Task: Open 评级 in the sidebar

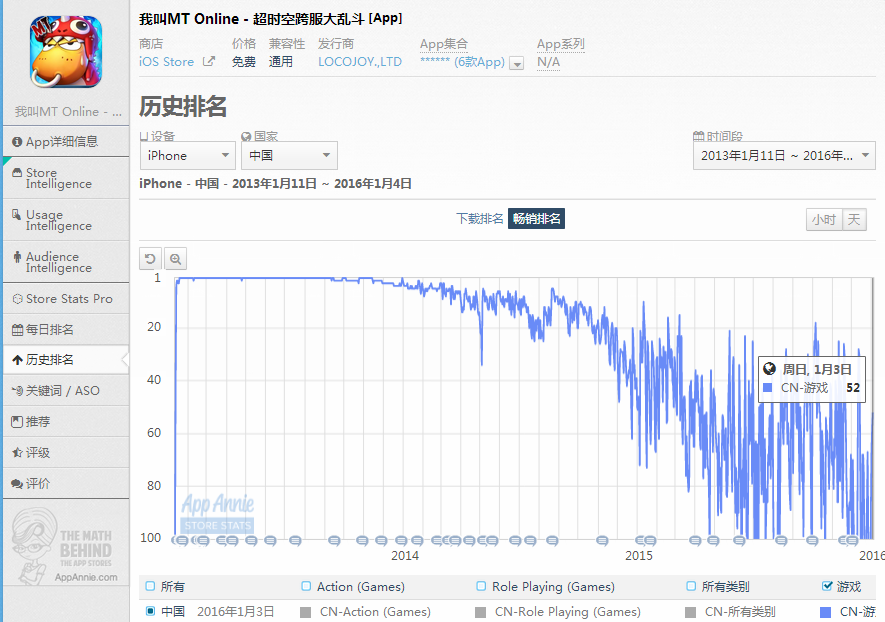Action: [x=66, y=453]
